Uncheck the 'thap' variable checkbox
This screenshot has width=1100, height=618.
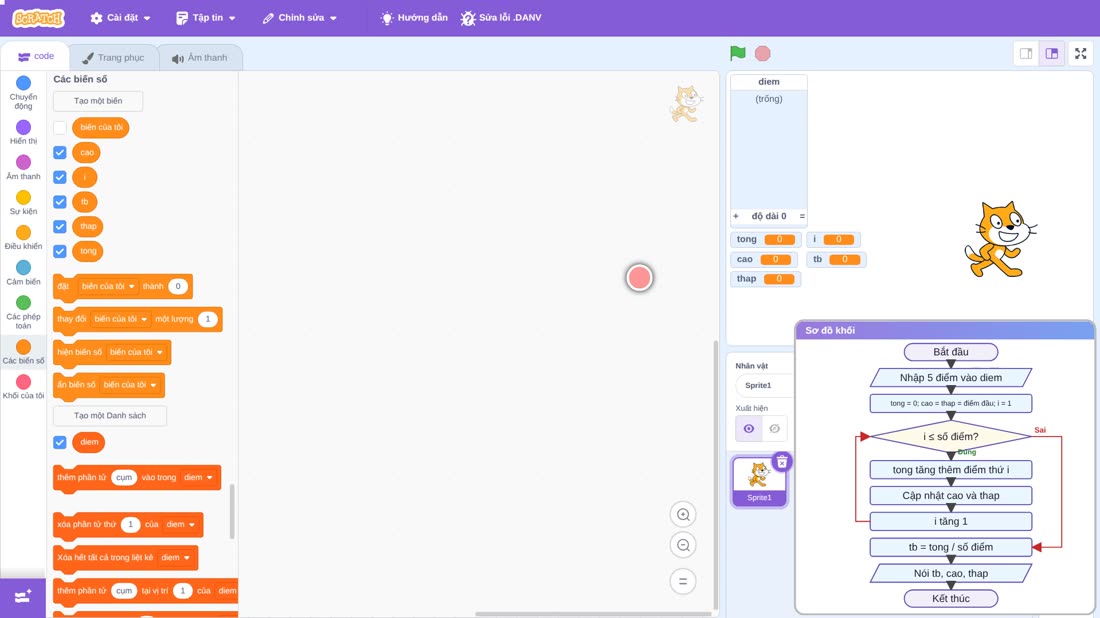60,227
